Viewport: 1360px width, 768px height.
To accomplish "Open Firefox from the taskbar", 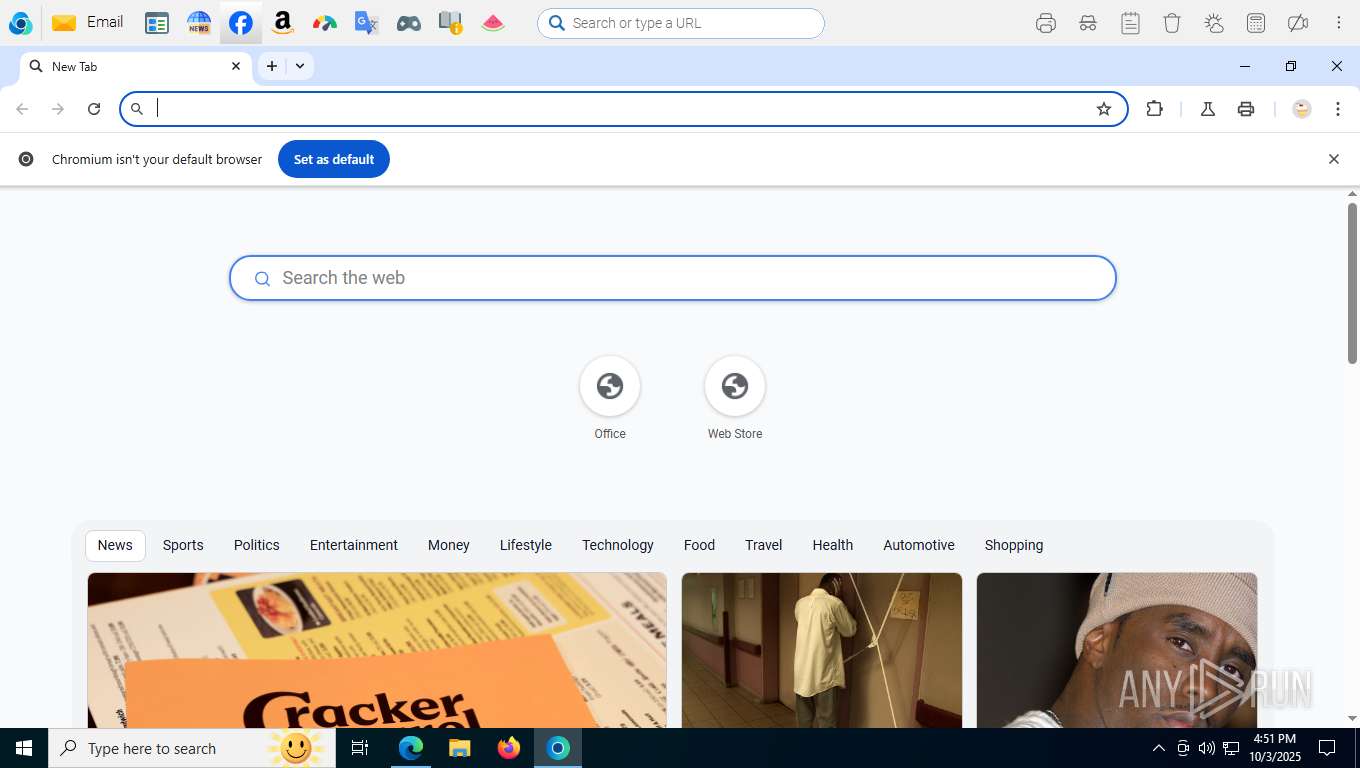I will pos(509,748).
